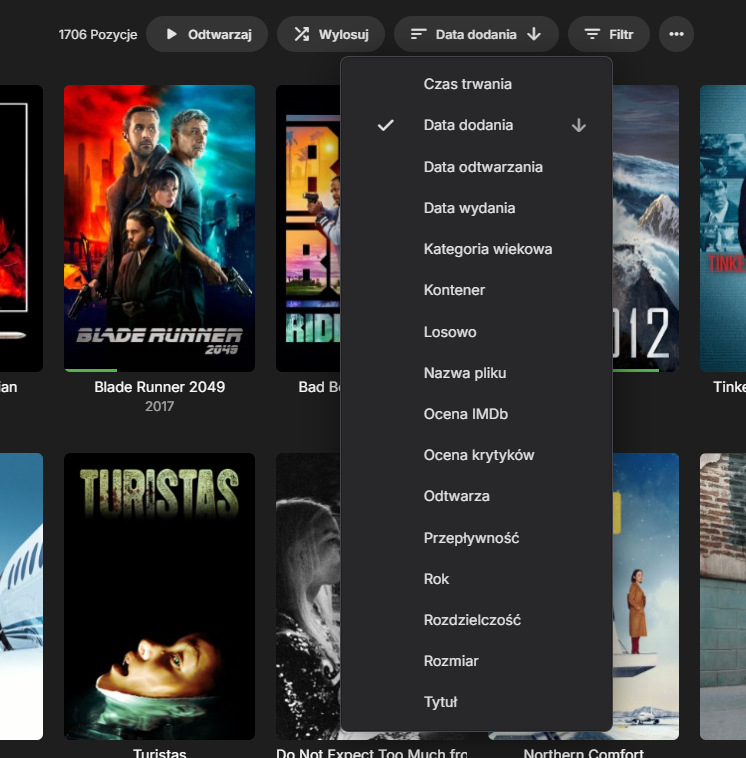The image size is (746, 758).
Task: Click the Do Not Expect Too Much title
Action: 371,752
